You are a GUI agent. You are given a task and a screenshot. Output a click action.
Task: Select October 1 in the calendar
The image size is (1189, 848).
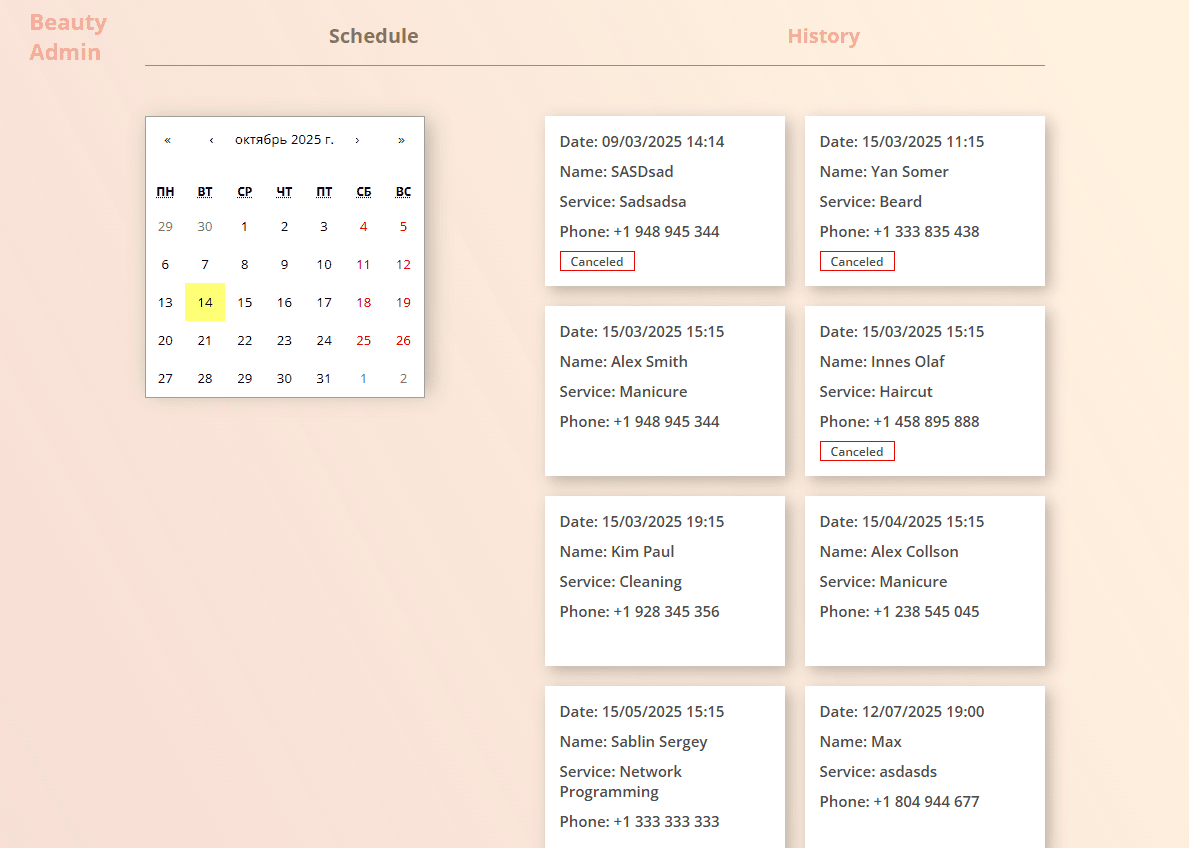click(x=244, y=226)
